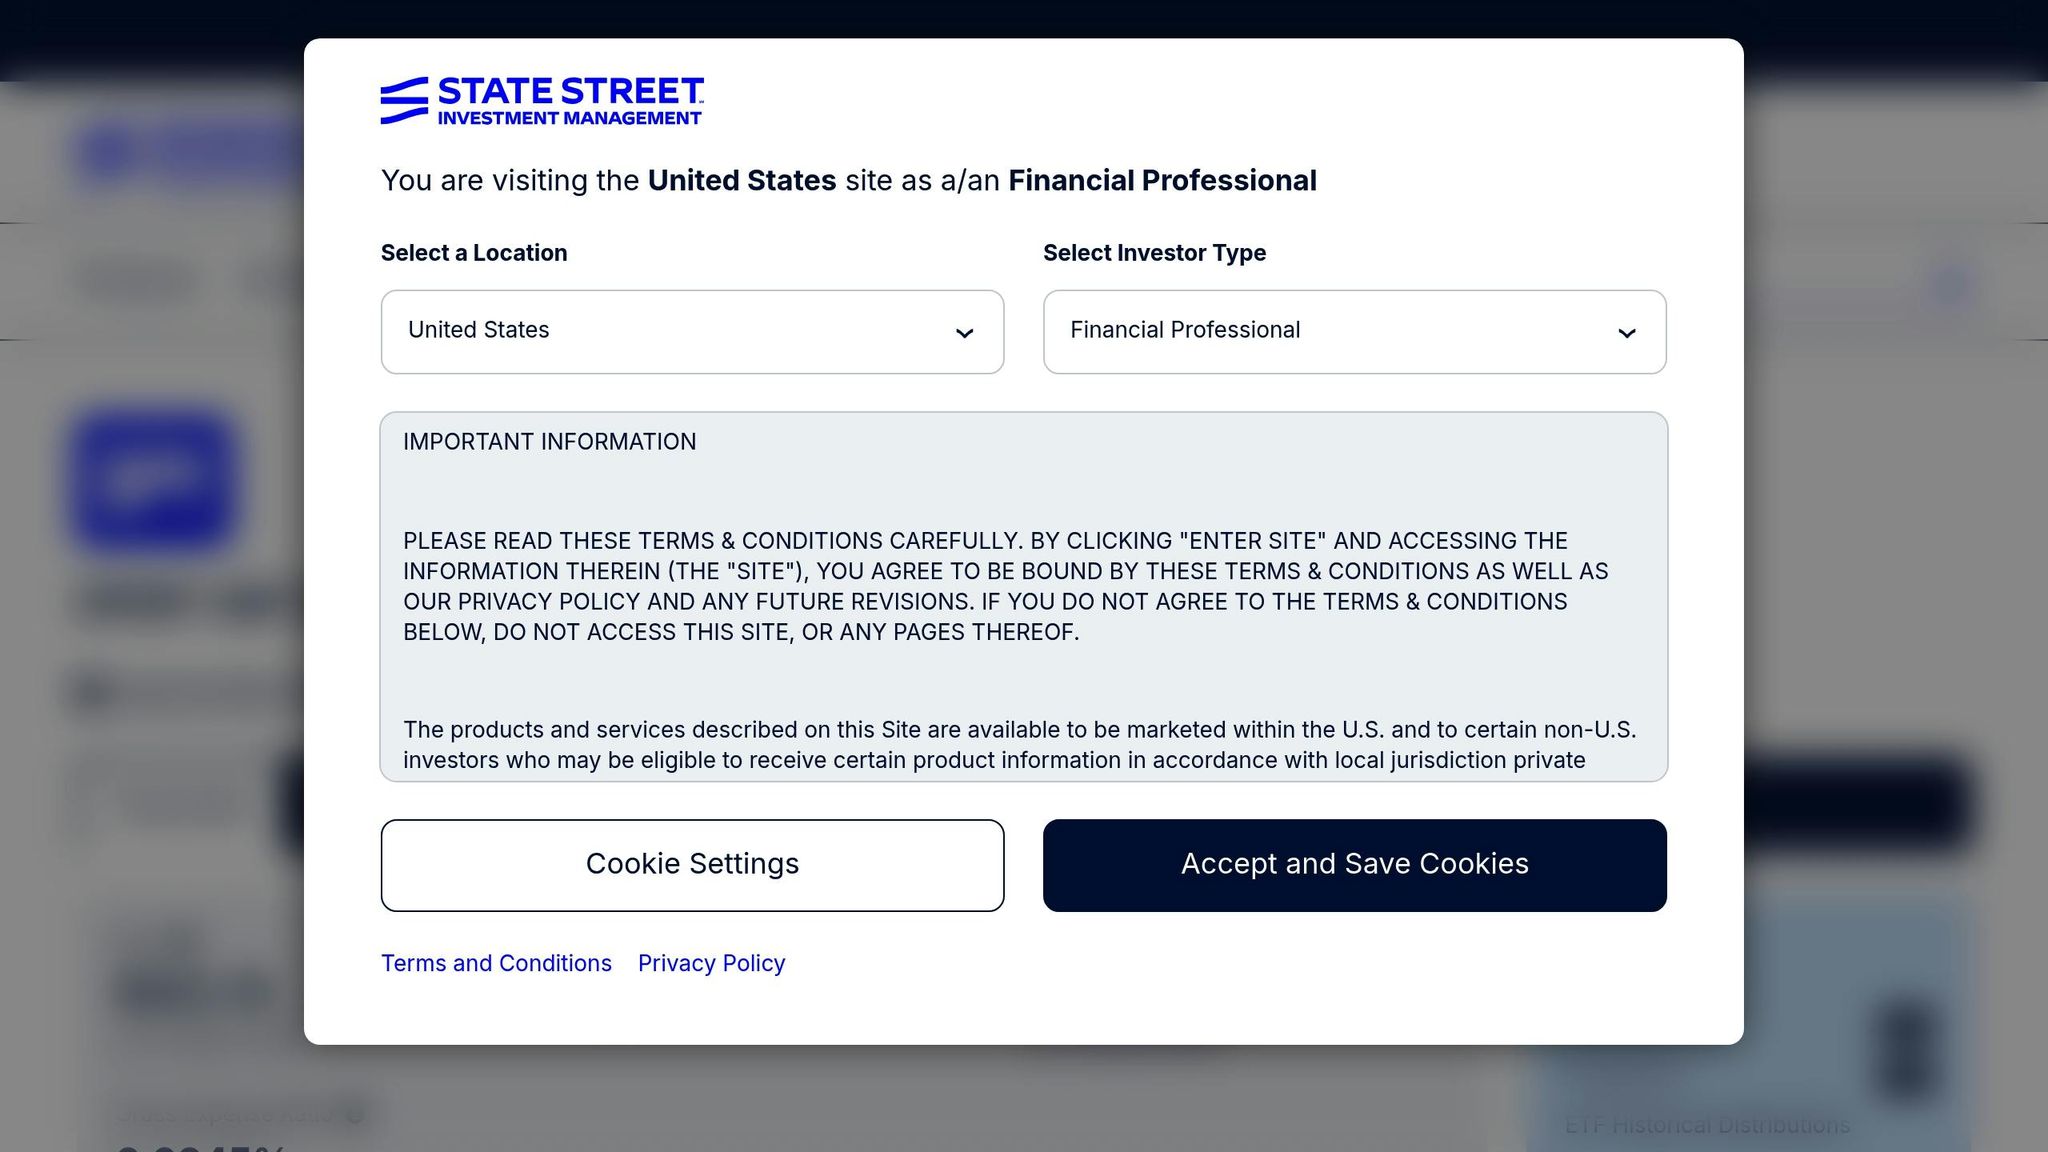Expand the Financial Professional dropdown chevron
The image size is (2048, 1152).
(x=1626, y=333)
